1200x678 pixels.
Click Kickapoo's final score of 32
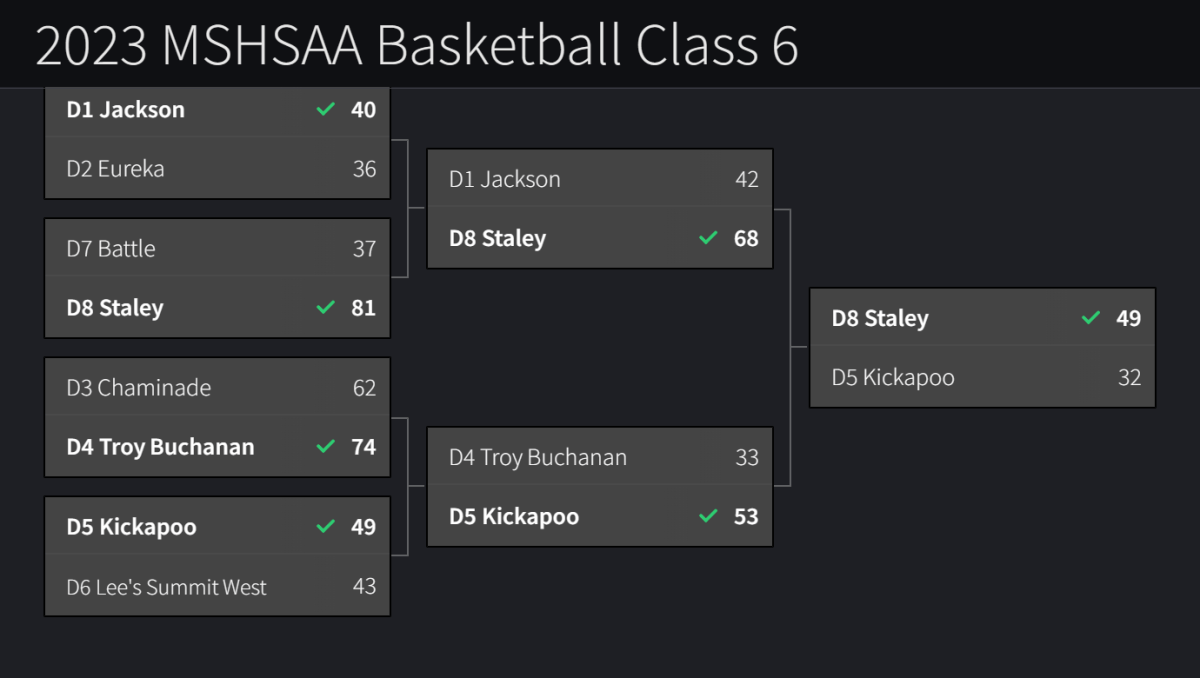click(x=1129, y=377)
